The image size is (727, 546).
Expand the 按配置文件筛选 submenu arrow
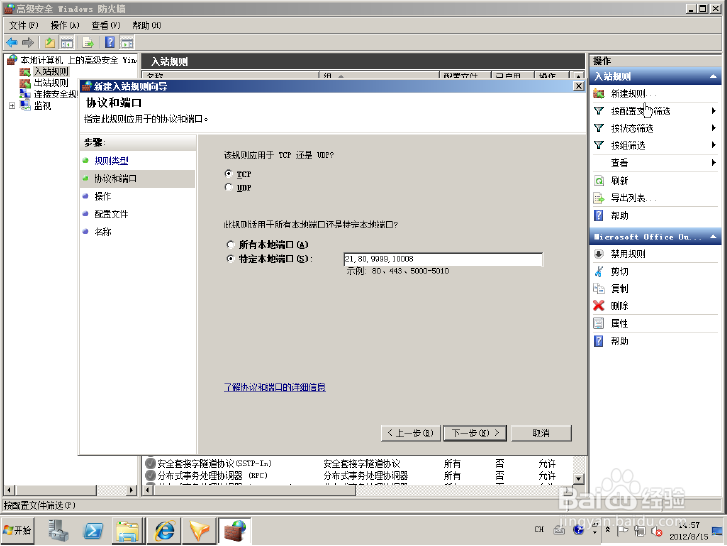pos(714,111)
